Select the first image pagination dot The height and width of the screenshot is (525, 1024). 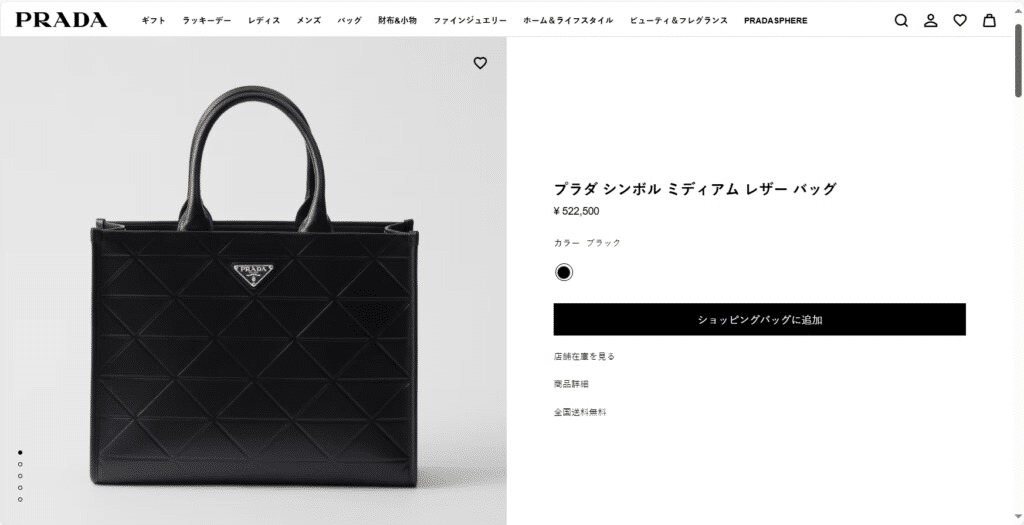[x=20, y=452]
